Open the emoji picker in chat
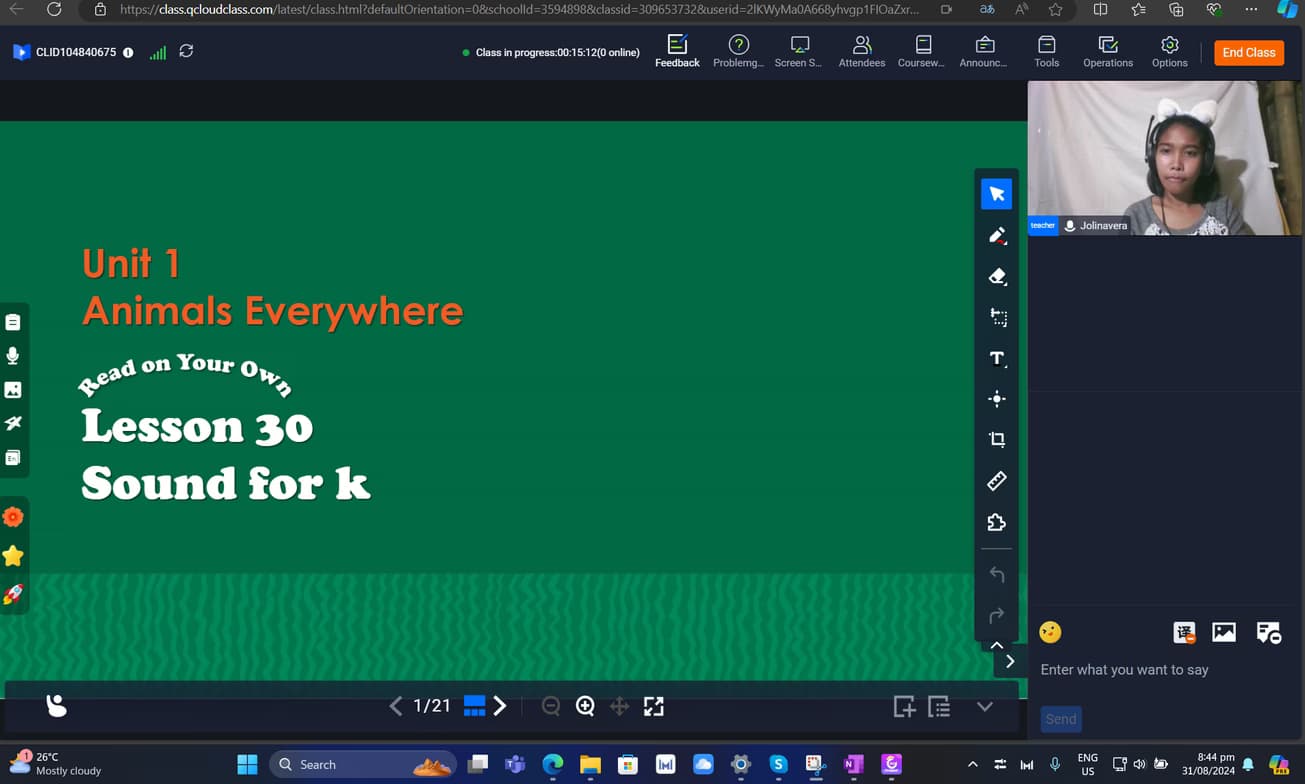The width and height of the screenshot is (1305, 784). [1050, 632]
